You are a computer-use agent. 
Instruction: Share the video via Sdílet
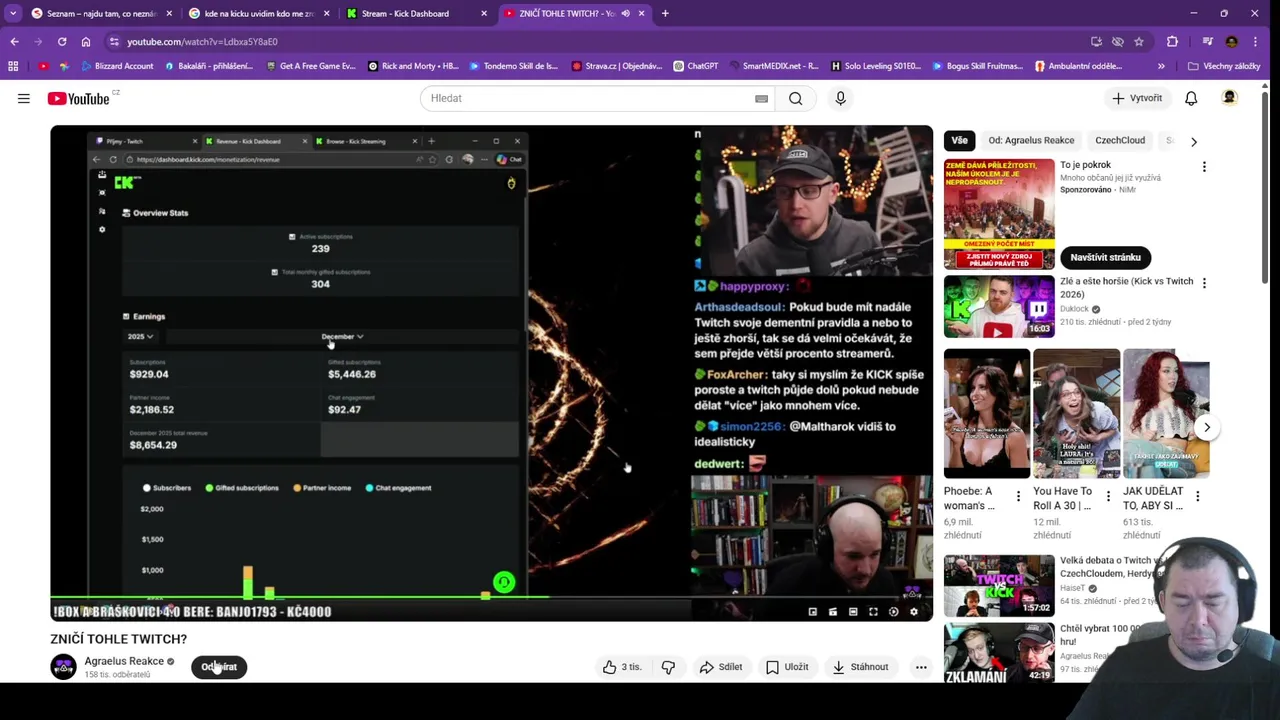(x=721, y=667)
